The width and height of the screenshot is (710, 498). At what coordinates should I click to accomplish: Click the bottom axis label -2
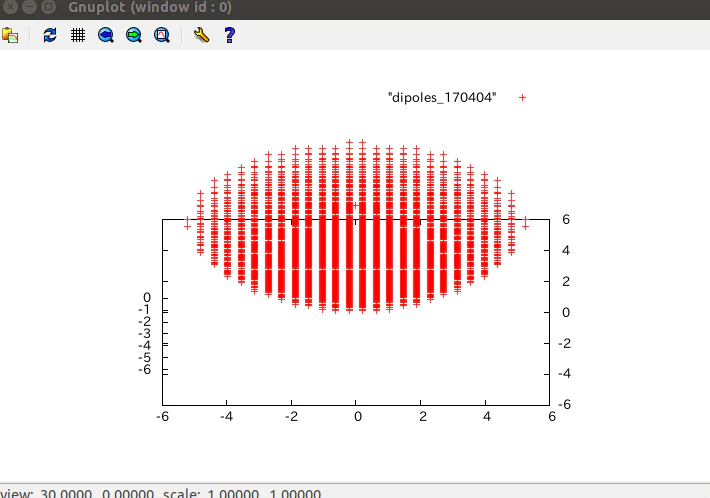click(x=291, y=417)
